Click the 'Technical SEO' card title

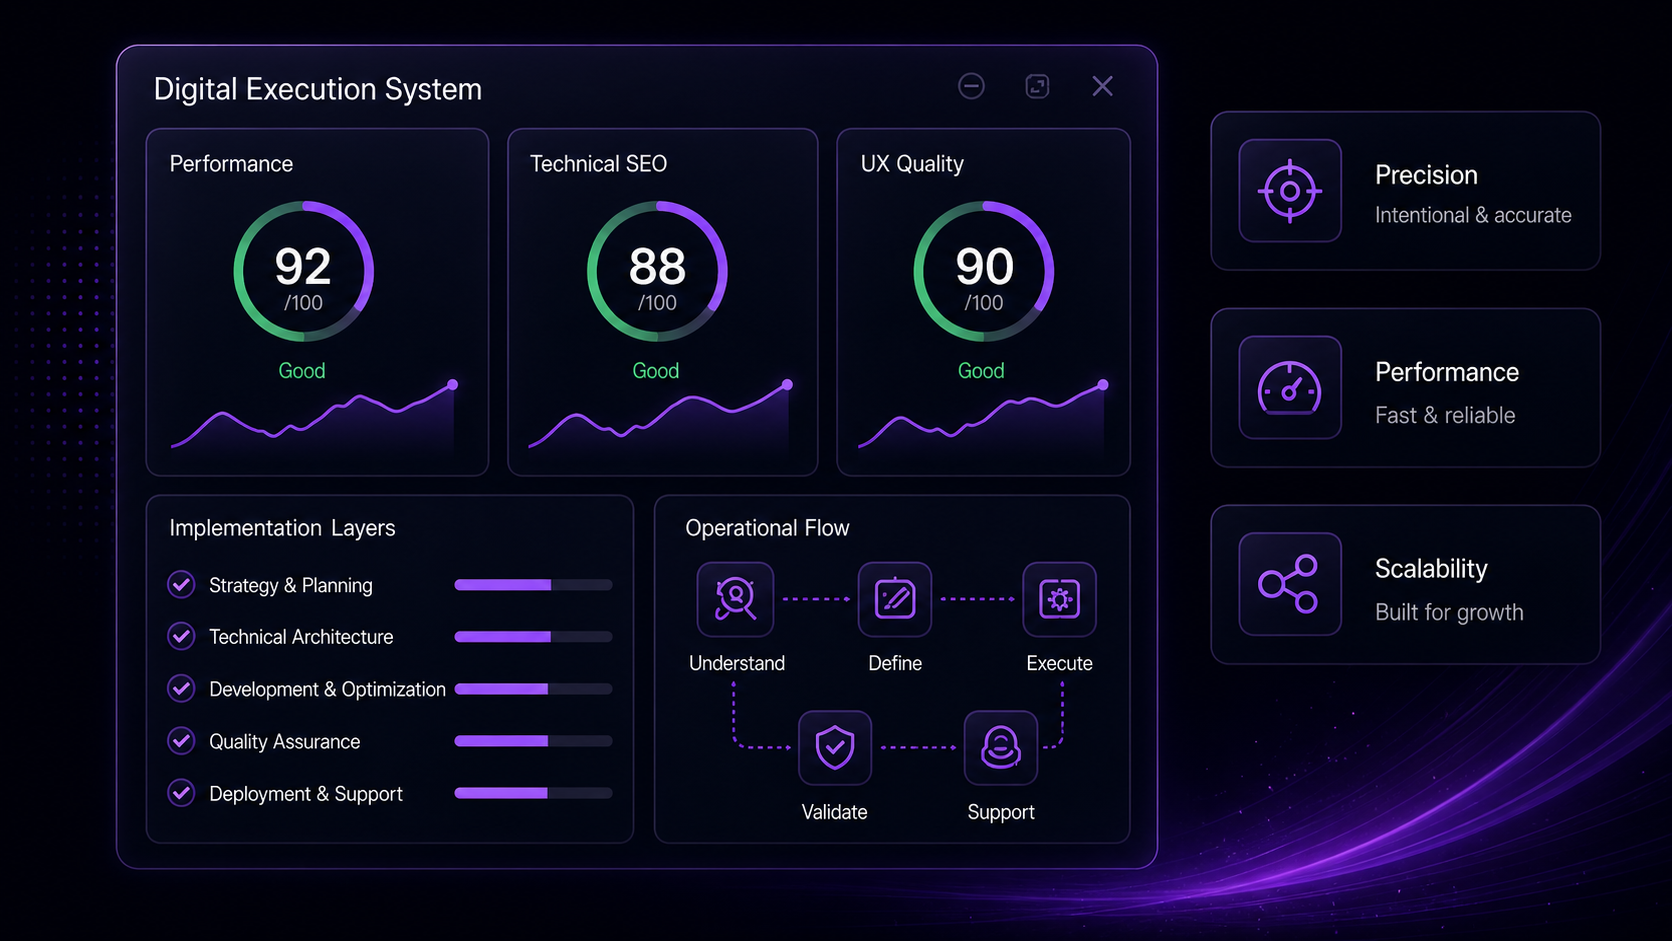[598, 164]
